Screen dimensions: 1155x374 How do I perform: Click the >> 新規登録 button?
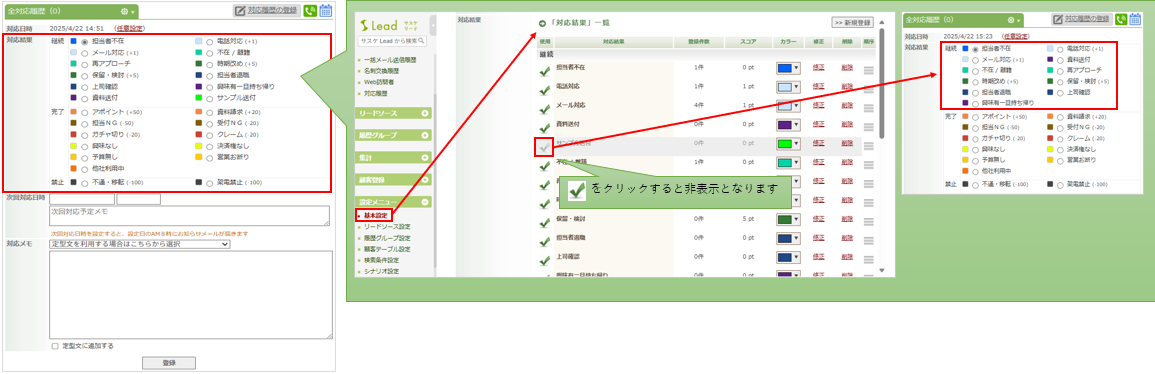click(x=853, y=23)
